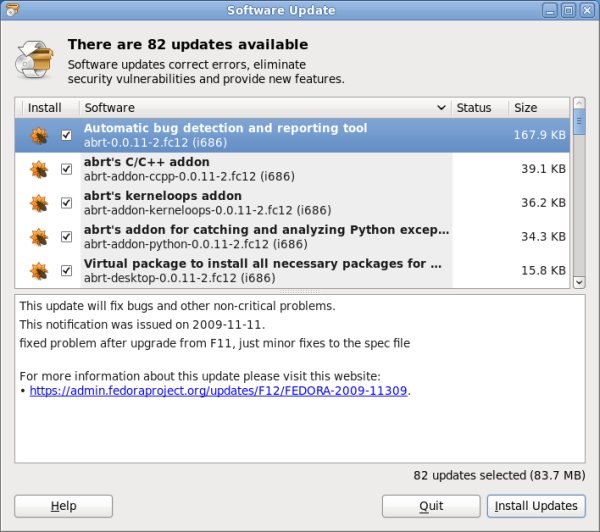Uncheck the abrt-addon-python update checkbox
Viewport: 600px width, 532px height.
coord(67,237)
